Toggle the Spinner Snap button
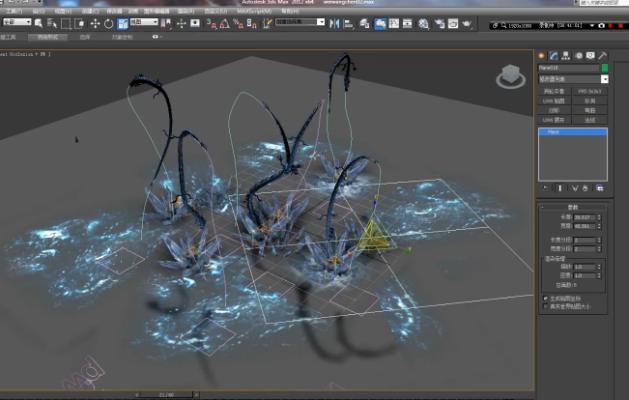Viewport: 629px width, 400px height. 252,24
